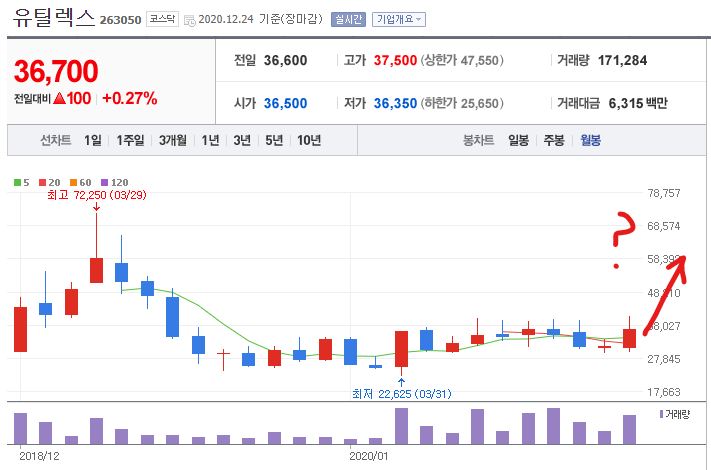Image resolution: width=711 pixels, height=470 pixels.
Task: Click the stock name 유틸렉스
Action: [54, 18]
